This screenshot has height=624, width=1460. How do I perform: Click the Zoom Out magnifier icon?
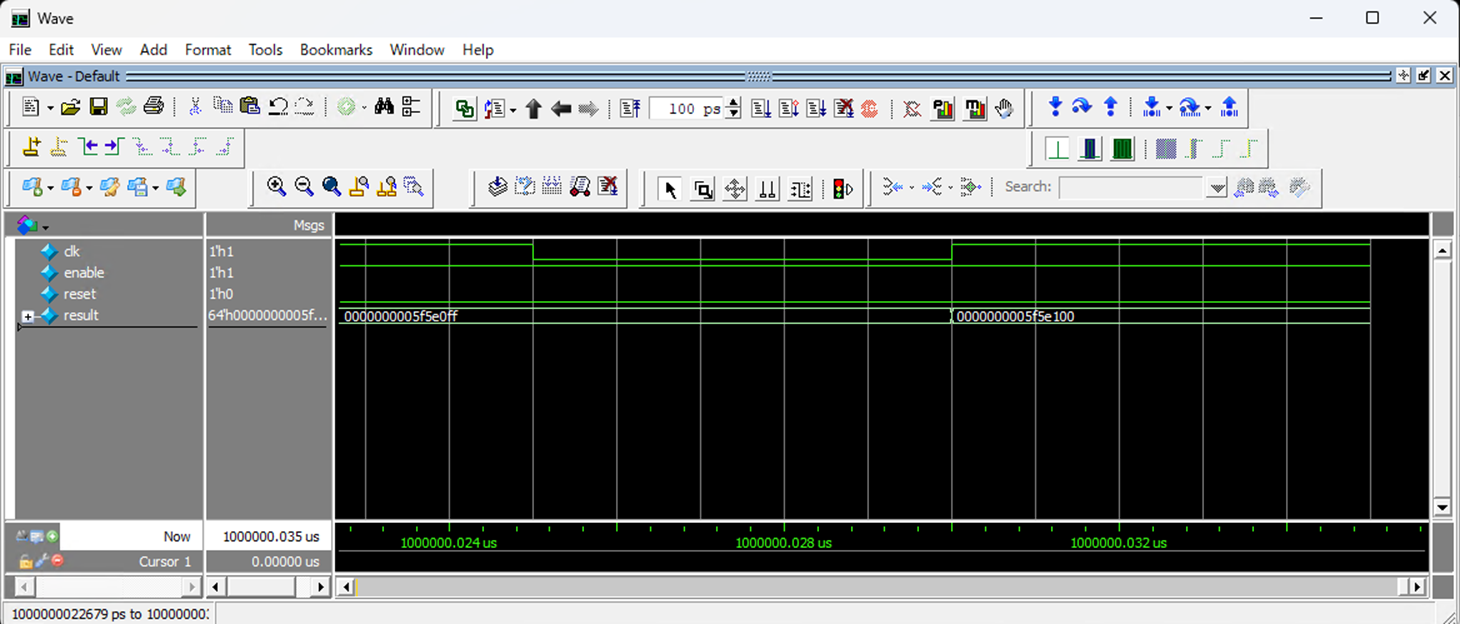point(304,187)
